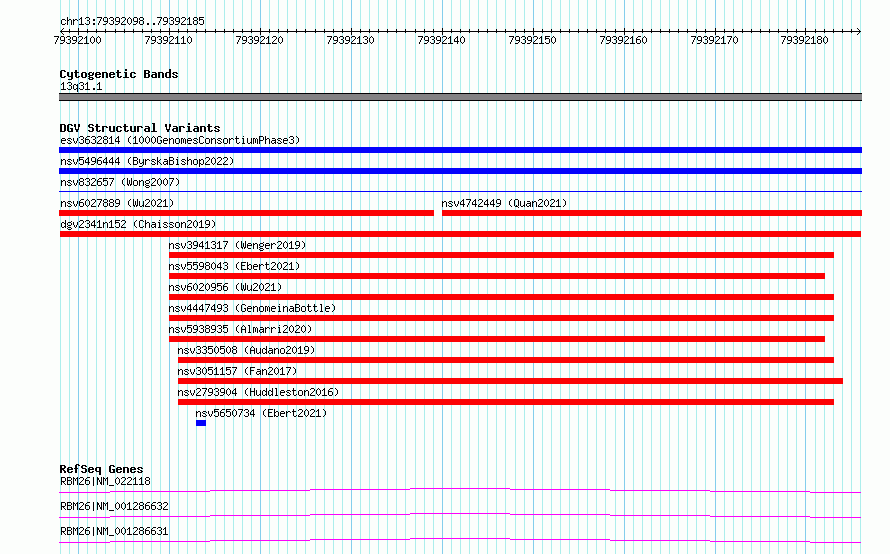Click transcript label RBM26|NM_001286632

click(114, 506)
